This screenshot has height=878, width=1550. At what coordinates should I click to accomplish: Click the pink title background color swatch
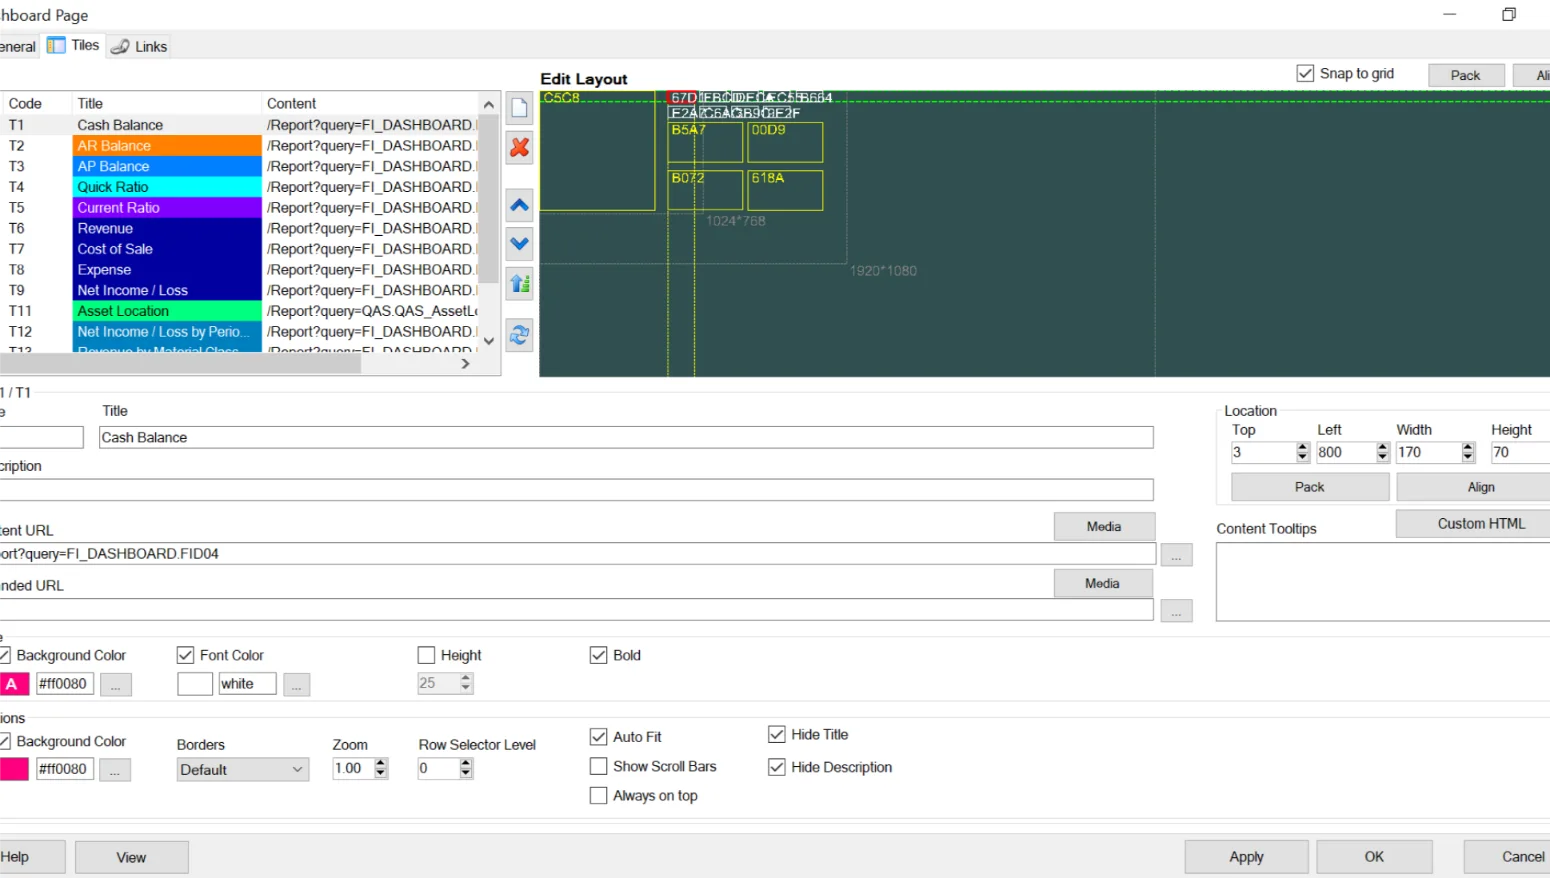(13, 685)
